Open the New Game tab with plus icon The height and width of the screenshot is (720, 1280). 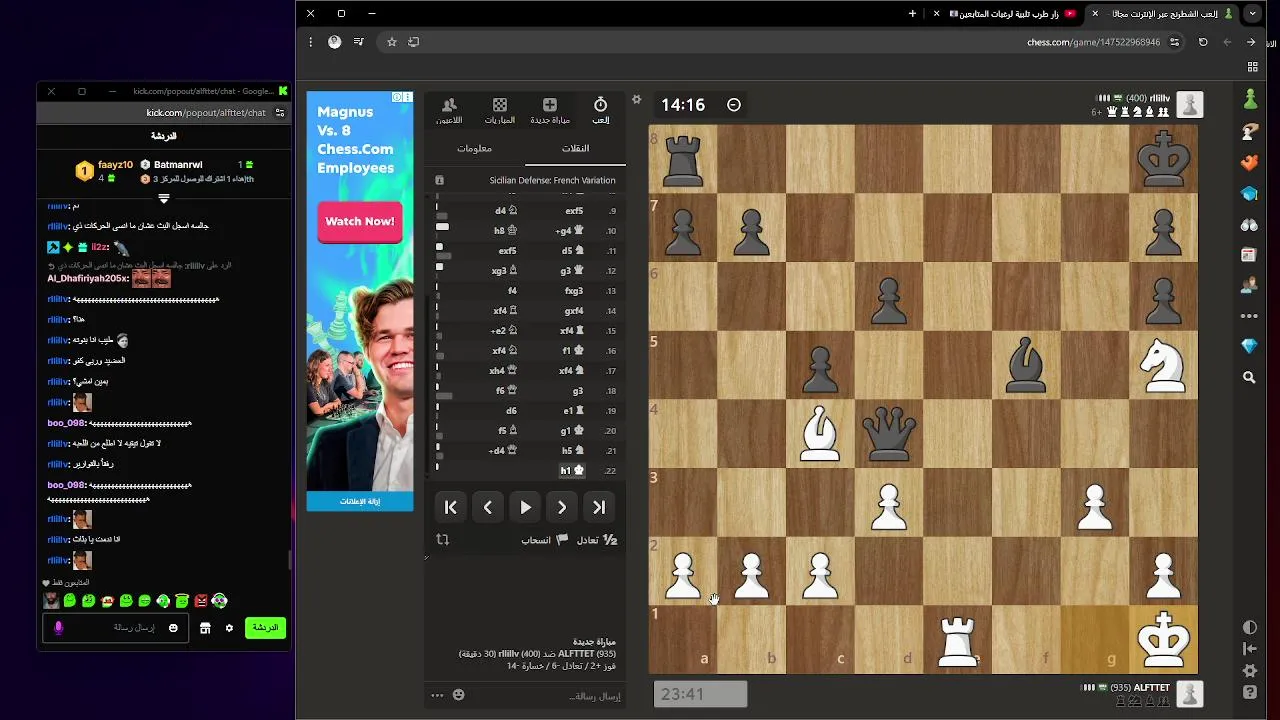549,110
